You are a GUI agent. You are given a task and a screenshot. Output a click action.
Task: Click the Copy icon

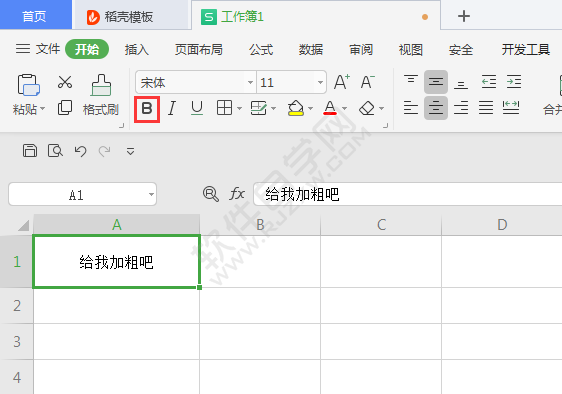[x=65, y=108]
